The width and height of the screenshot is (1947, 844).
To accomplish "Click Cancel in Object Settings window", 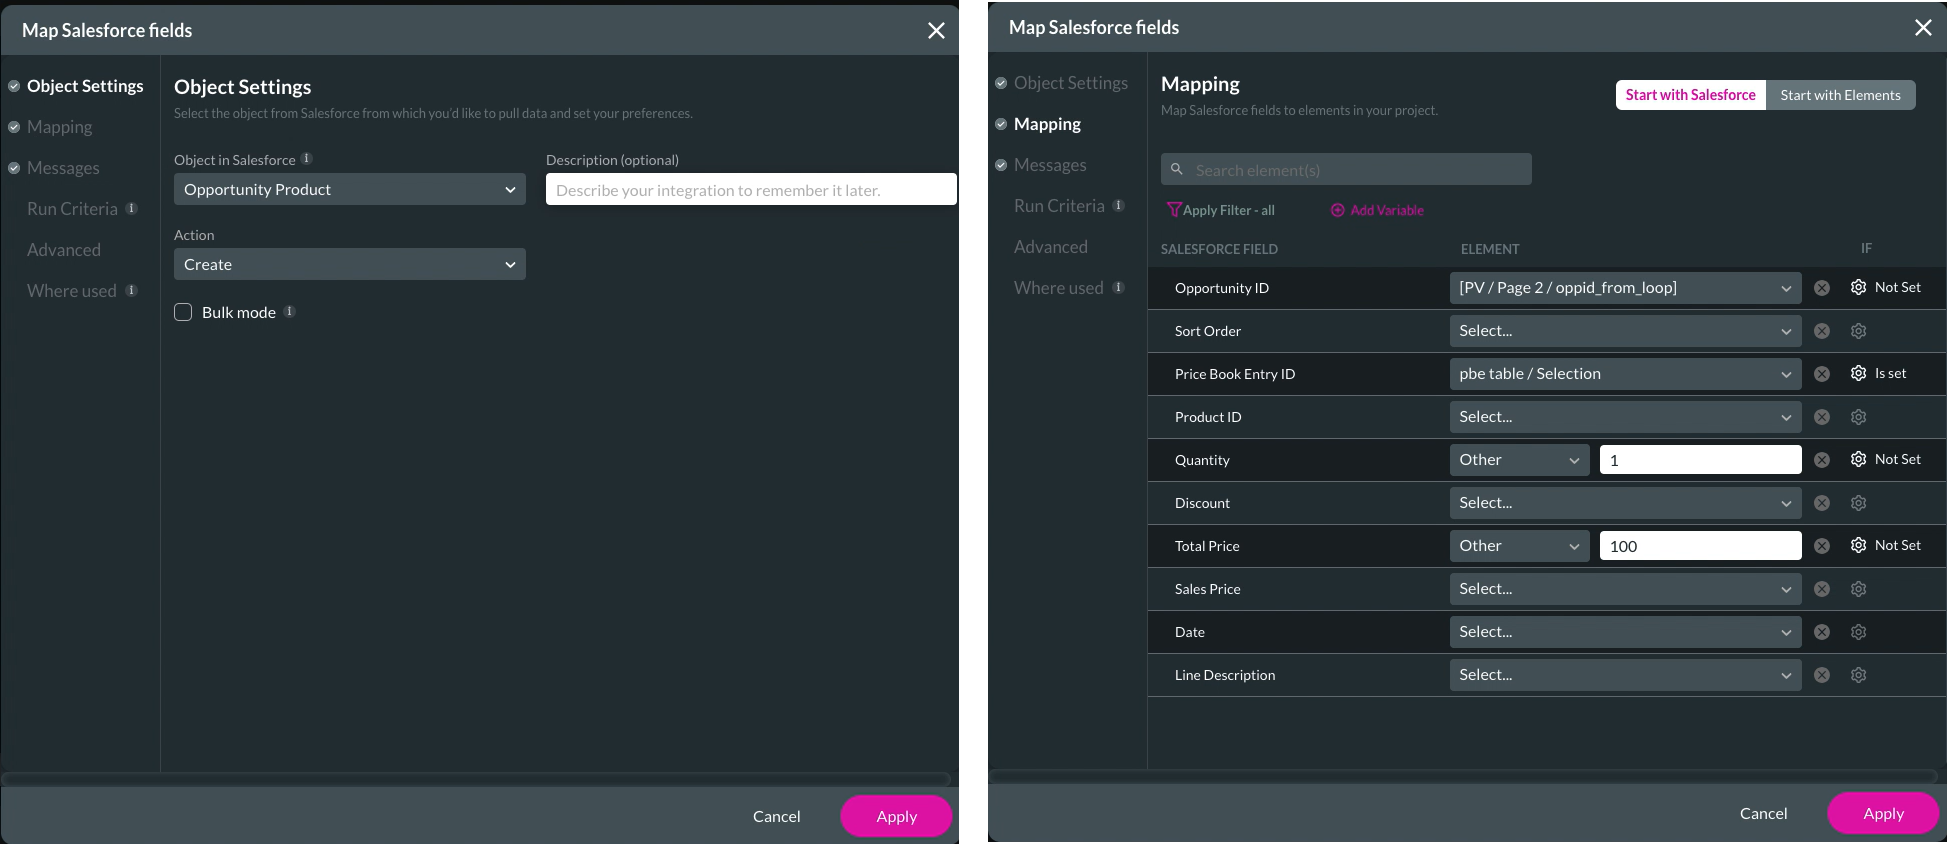I will (776, 816).
